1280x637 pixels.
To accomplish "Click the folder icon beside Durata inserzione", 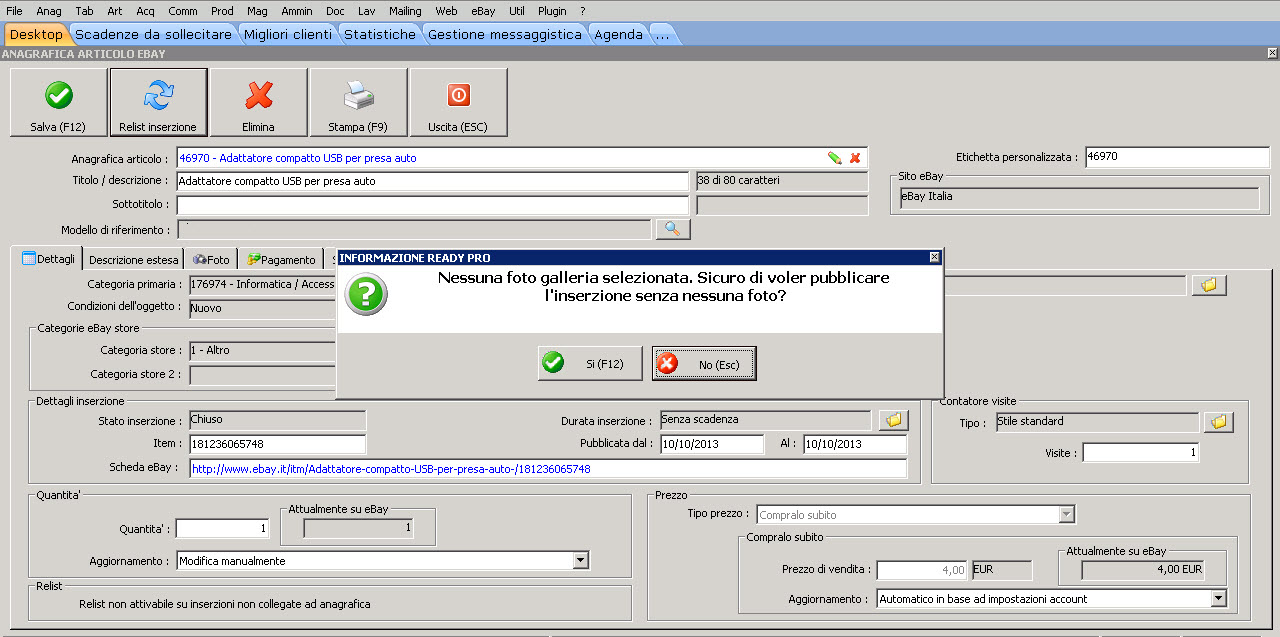I will (895, 420).
